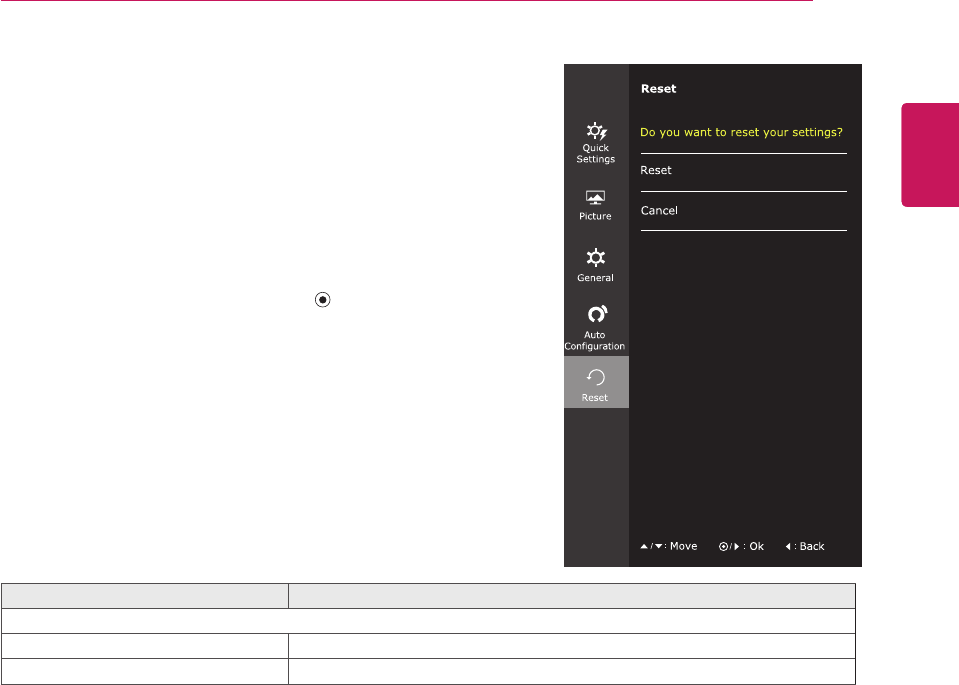Click the 'Do you want to reset your settings?' text
959x685 pixels.
(x=741, y=132)
